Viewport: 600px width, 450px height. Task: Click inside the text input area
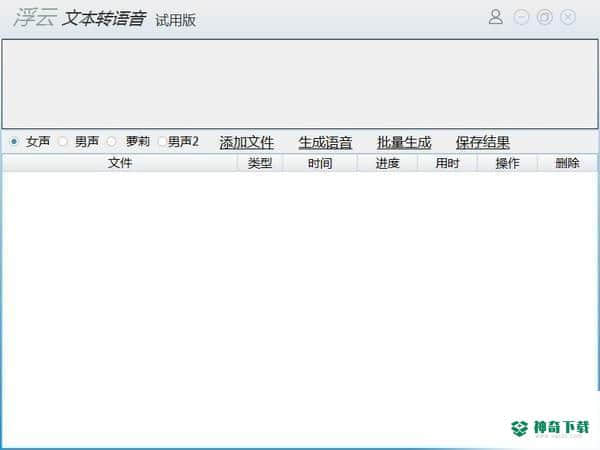tap(300, 84)
